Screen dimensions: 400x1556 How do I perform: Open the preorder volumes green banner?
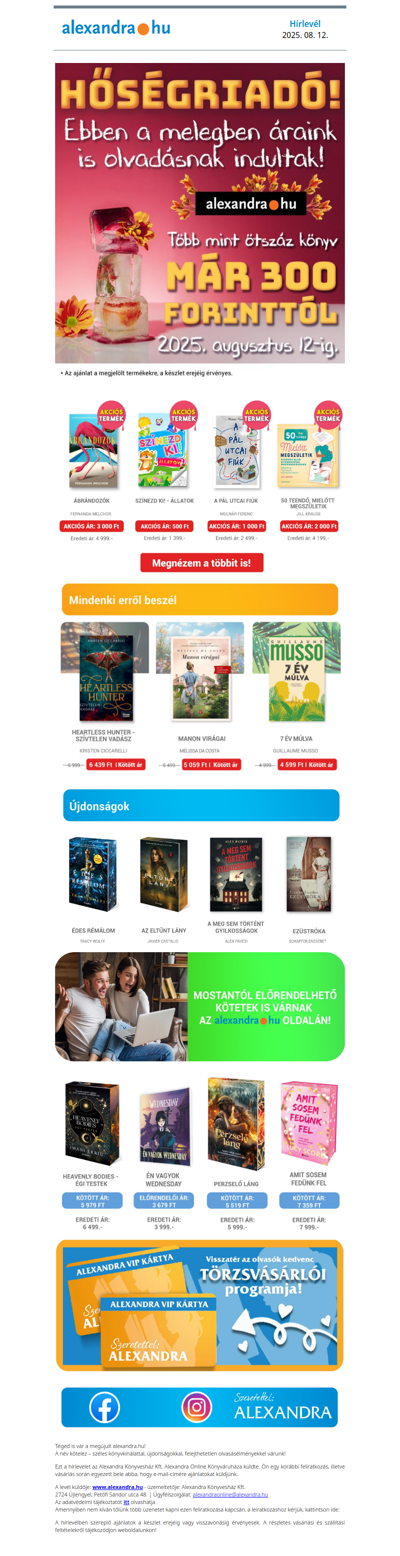point(200,1006)
